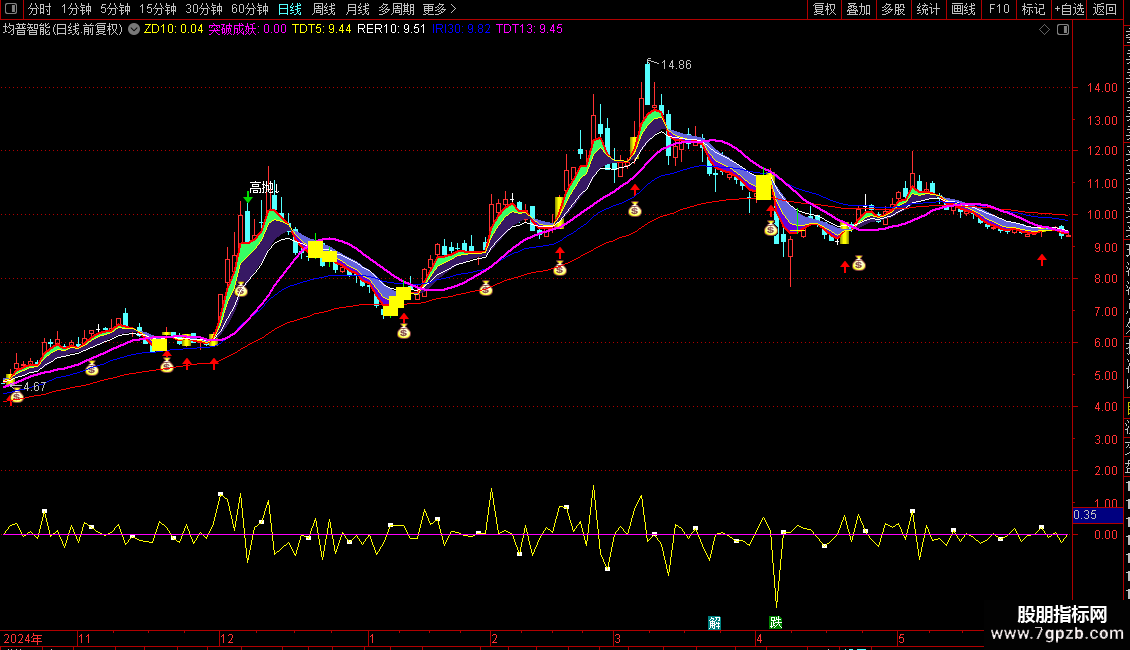Toggle the left sidebar panel icon
This screenshot has height=650, width=1130.
tap(10, 9)
